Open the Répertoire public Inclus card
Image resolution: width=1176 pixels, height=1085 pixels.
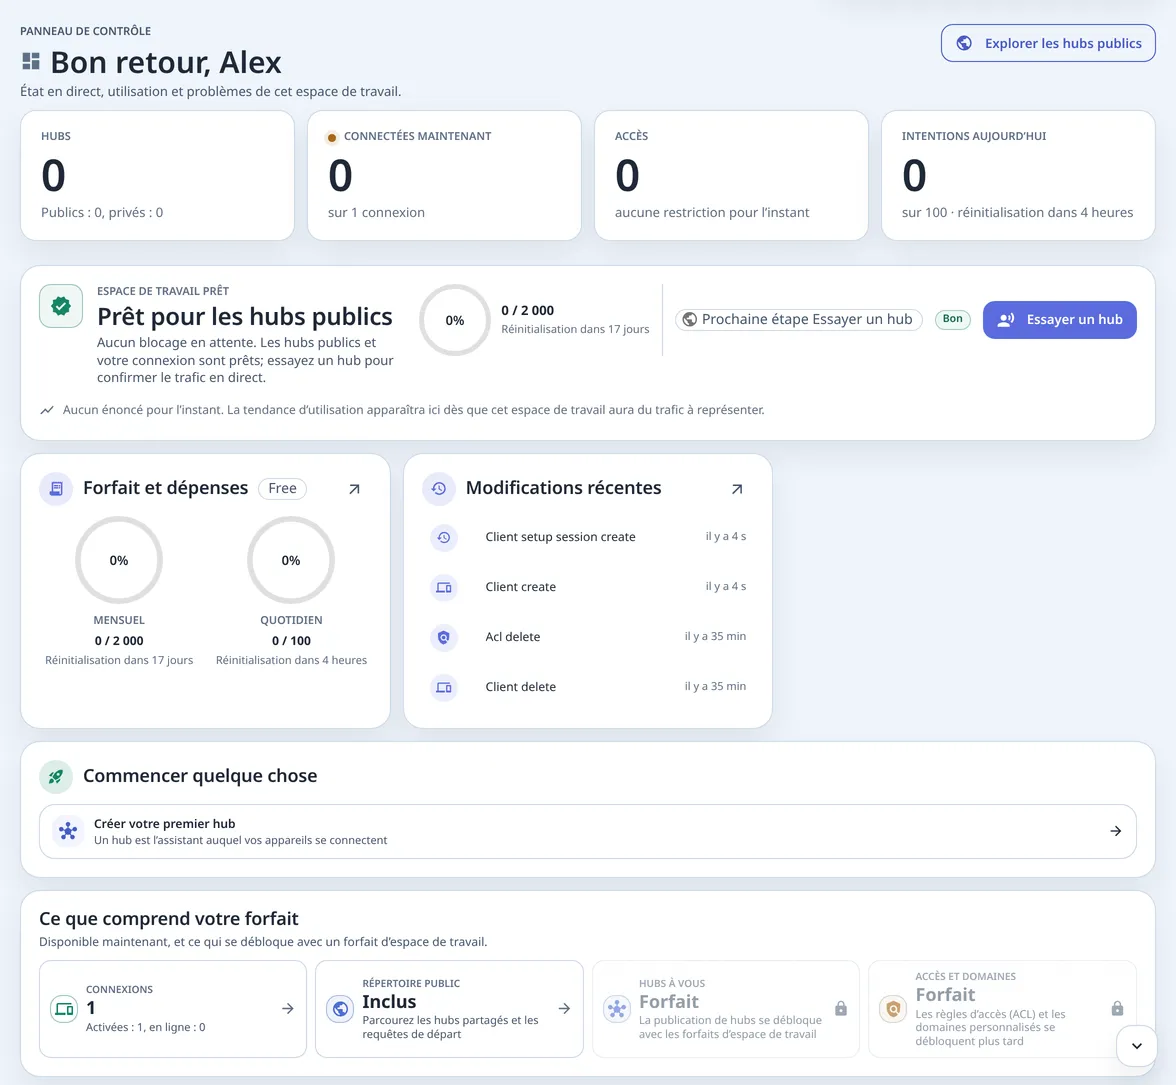point(449,1009)
